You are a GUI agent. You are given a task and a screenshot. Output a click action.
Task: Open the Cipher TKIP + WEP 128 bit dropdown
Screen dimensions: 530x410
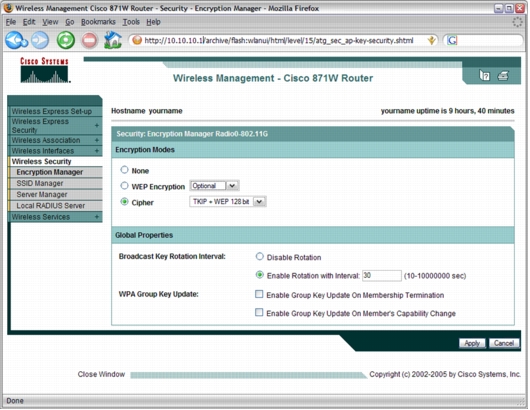click(228, 202)
